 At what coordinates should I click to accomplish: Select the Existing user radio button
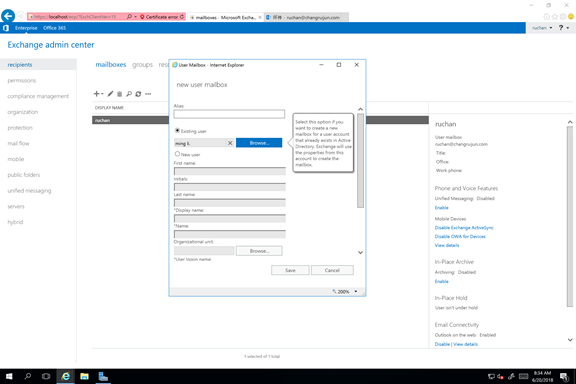point(177,130)
